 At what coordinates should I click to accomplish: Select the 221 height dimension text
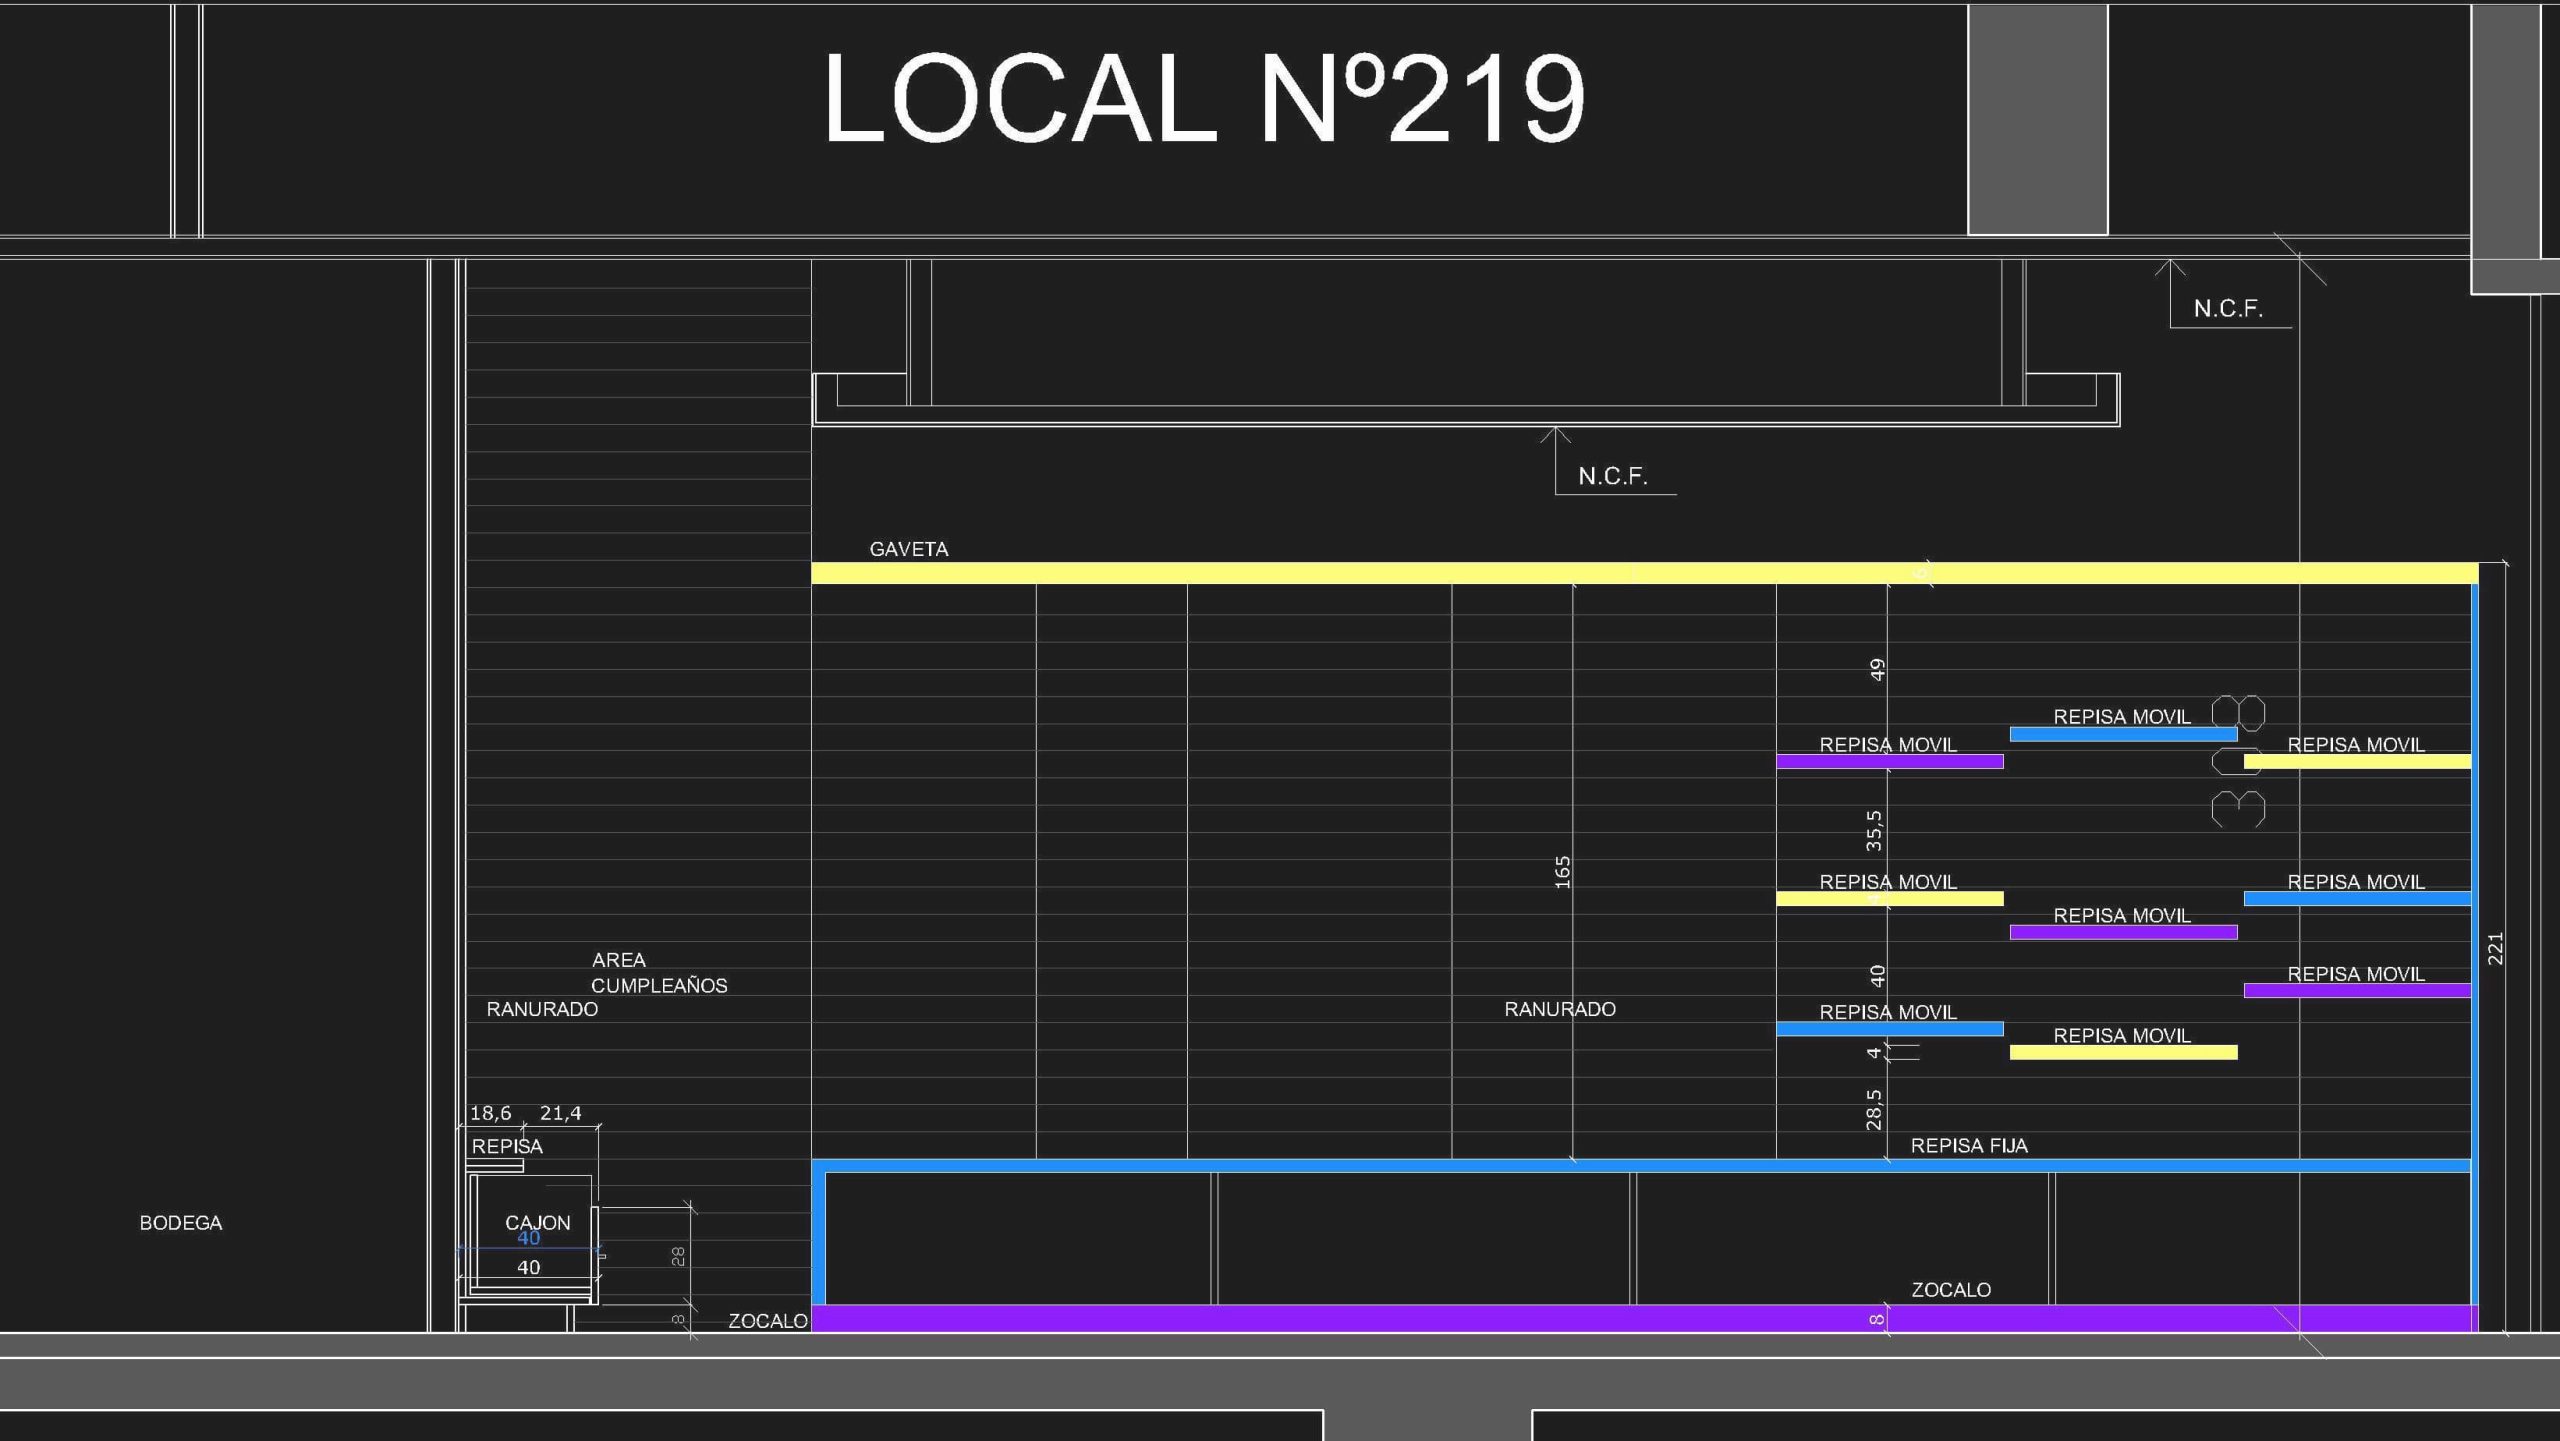(x=2494, y=948)
